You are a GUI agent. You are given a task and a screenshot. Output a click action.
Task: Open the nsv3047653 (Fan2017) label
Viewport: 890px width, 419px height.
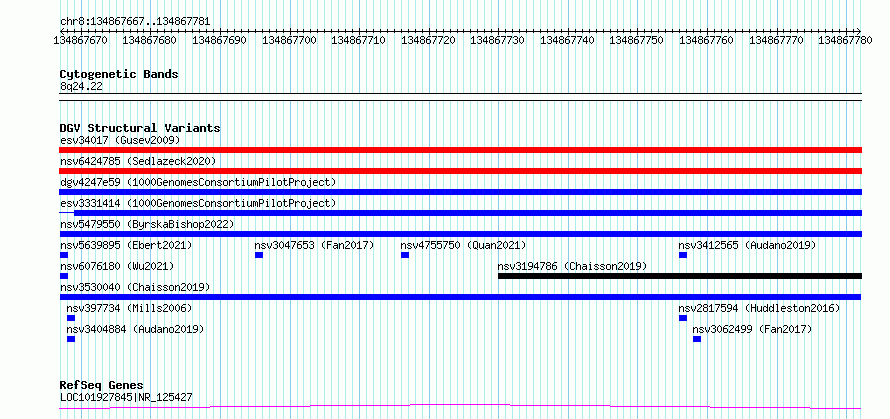[314, 245]
